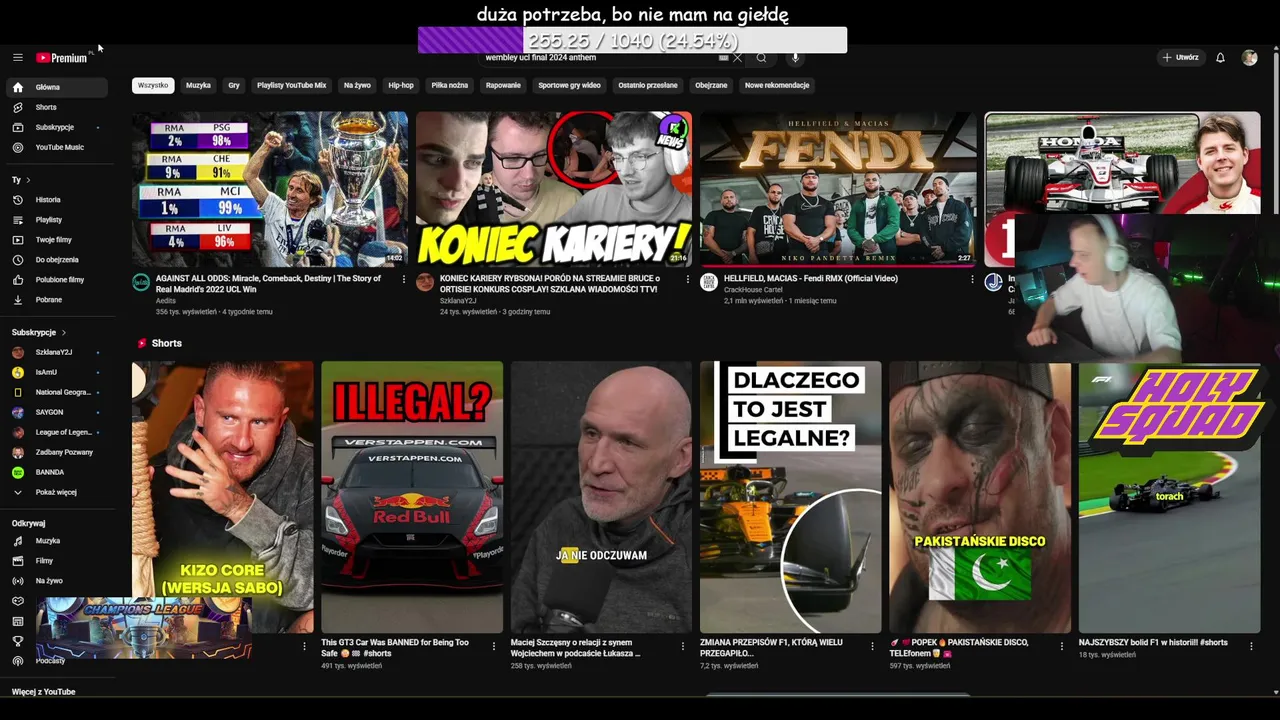Select the Piłka nożna filter chip
The width and height of the screenshot is (1280, 720).
(x=450, y=86)
